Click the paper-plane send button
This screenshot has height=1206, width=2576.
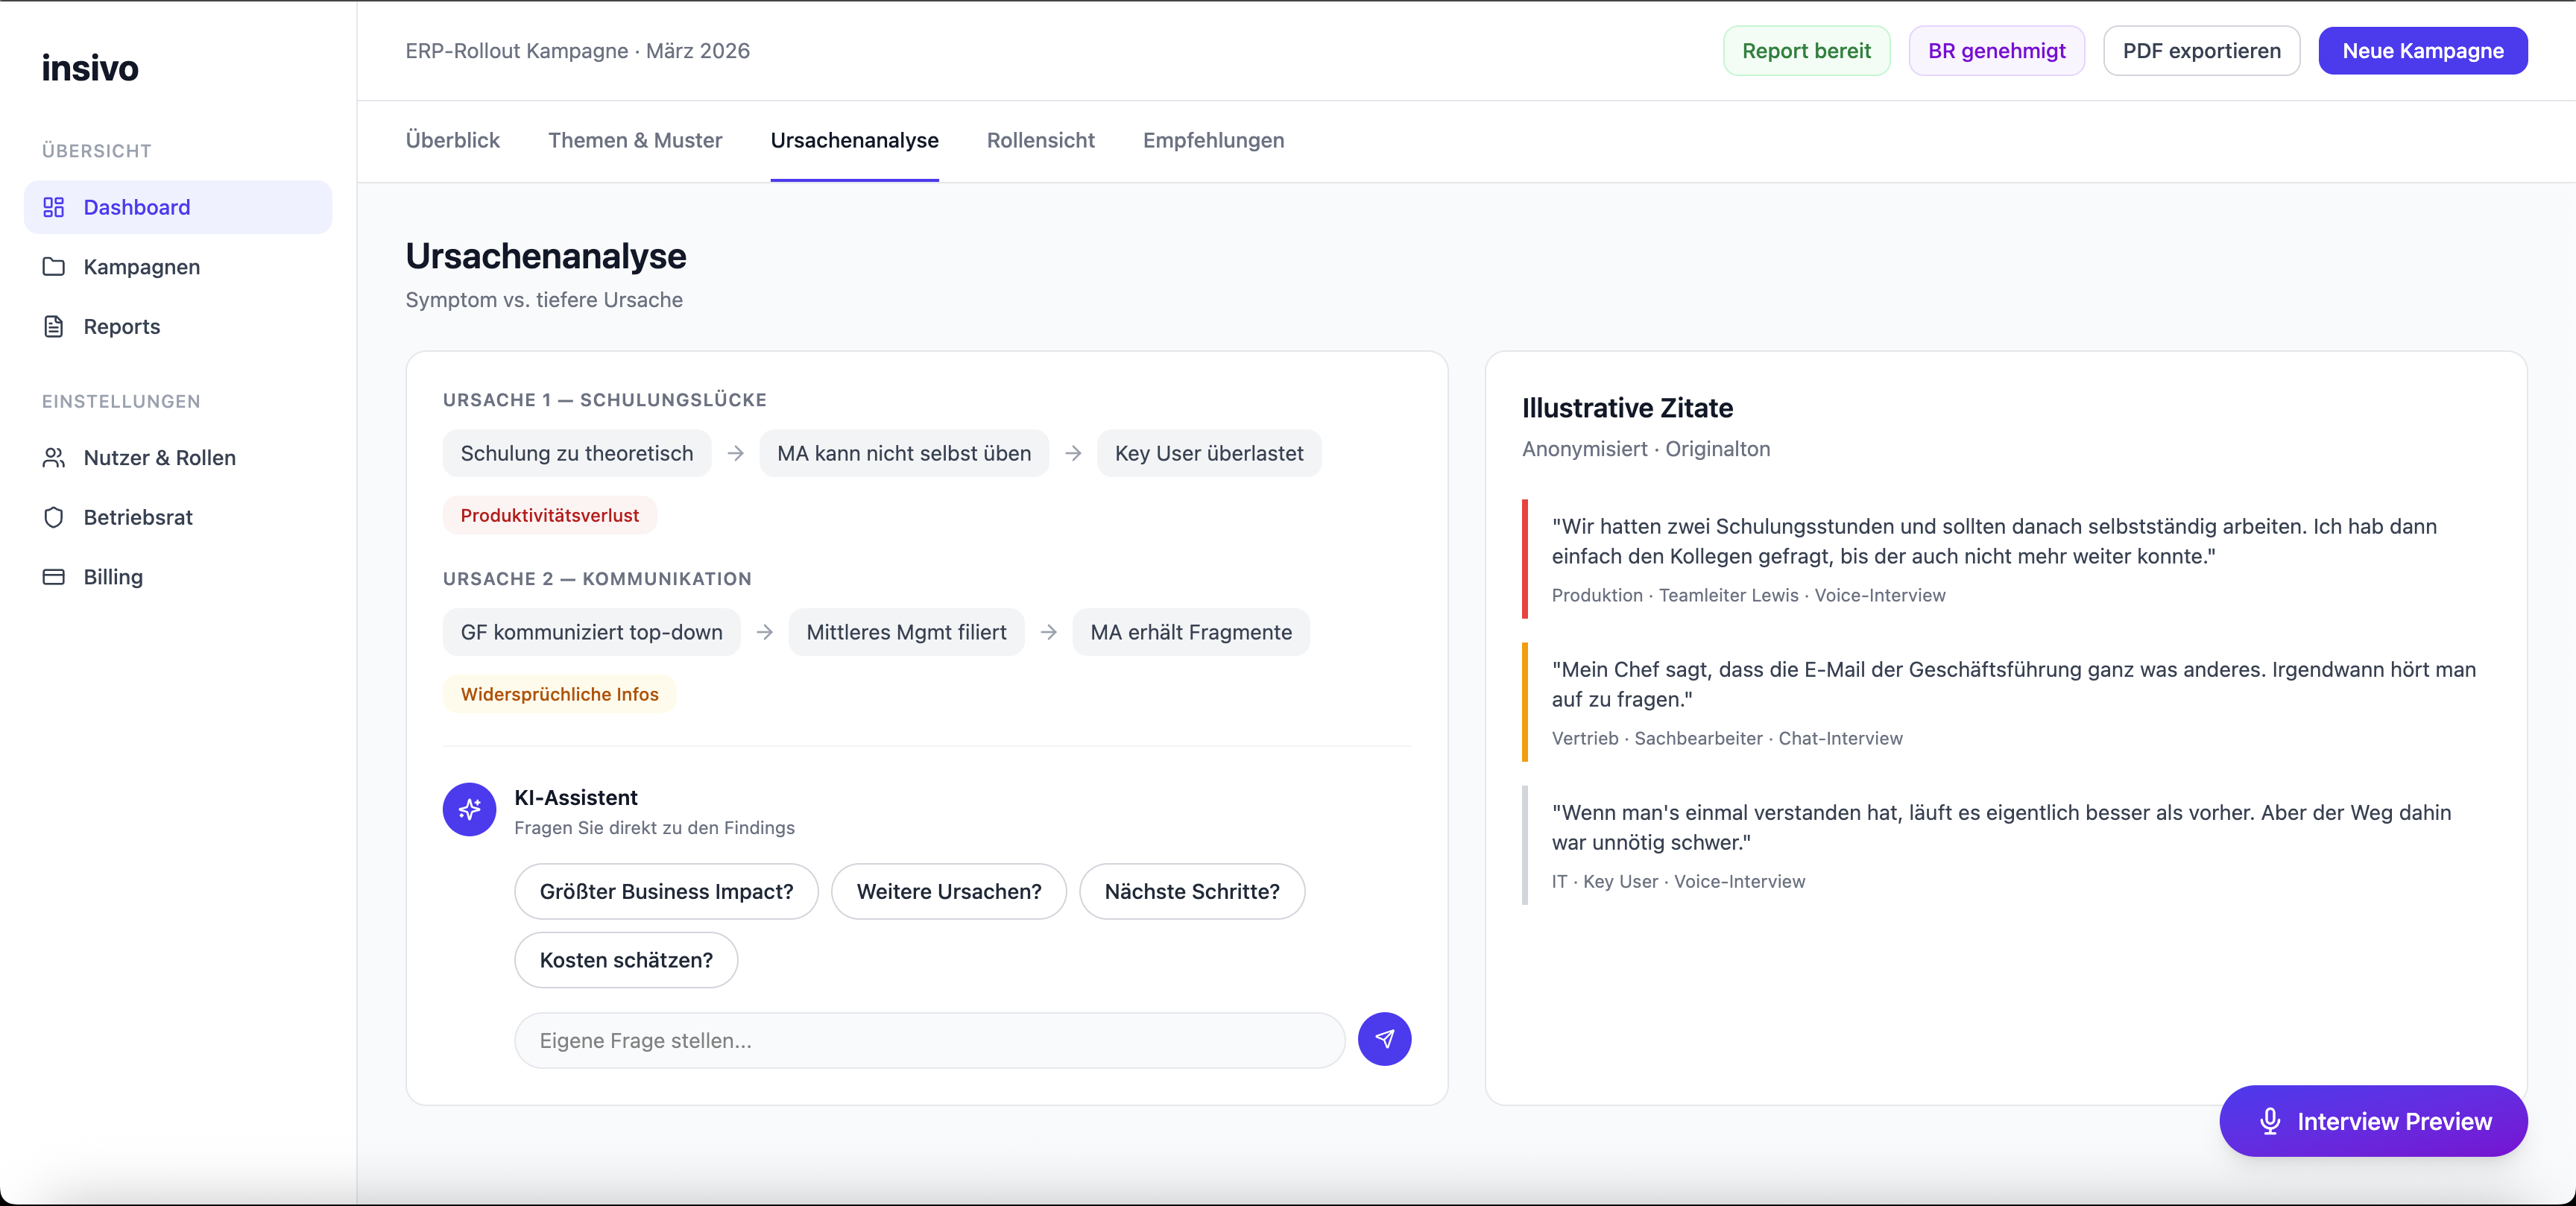tap(1384, 1039)
